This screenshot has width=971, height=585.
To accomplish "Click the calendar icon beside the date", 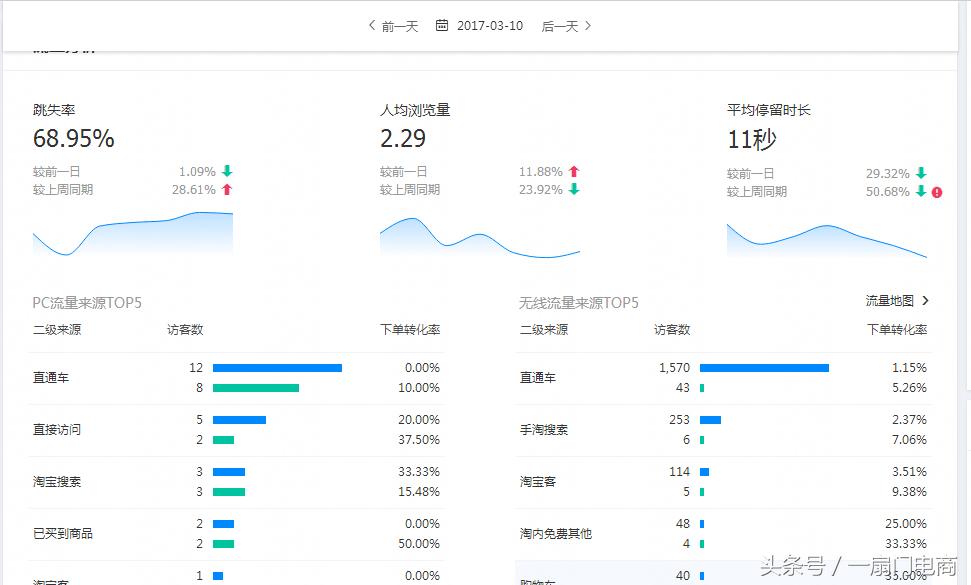I will pyautogui.click(x=441, y=26).
